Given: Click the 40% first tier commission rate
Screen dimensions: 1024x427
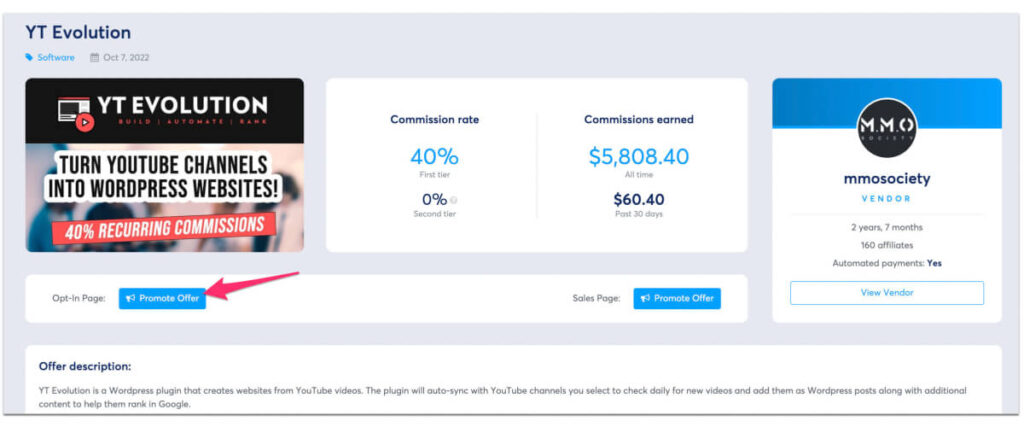Looking at the screenshot, I should pos(434,157).
